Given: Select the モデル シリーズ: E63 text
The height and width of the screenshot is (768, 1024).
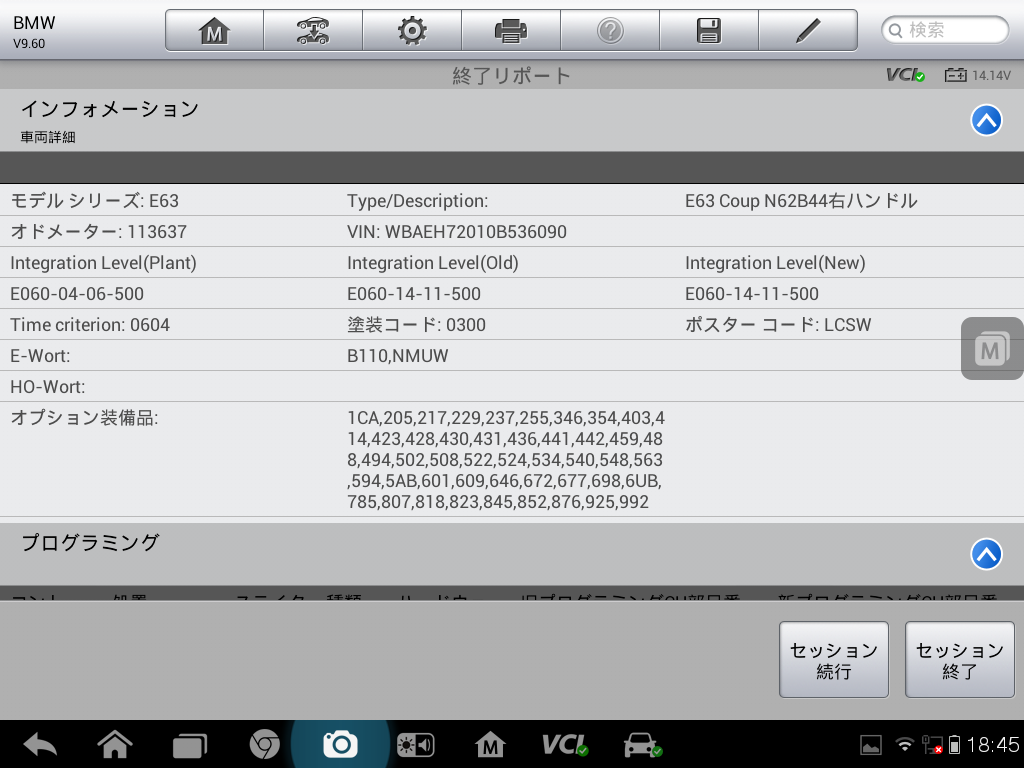Looking at the screenshot, I should pyautogui.click(x=95, y=200).
